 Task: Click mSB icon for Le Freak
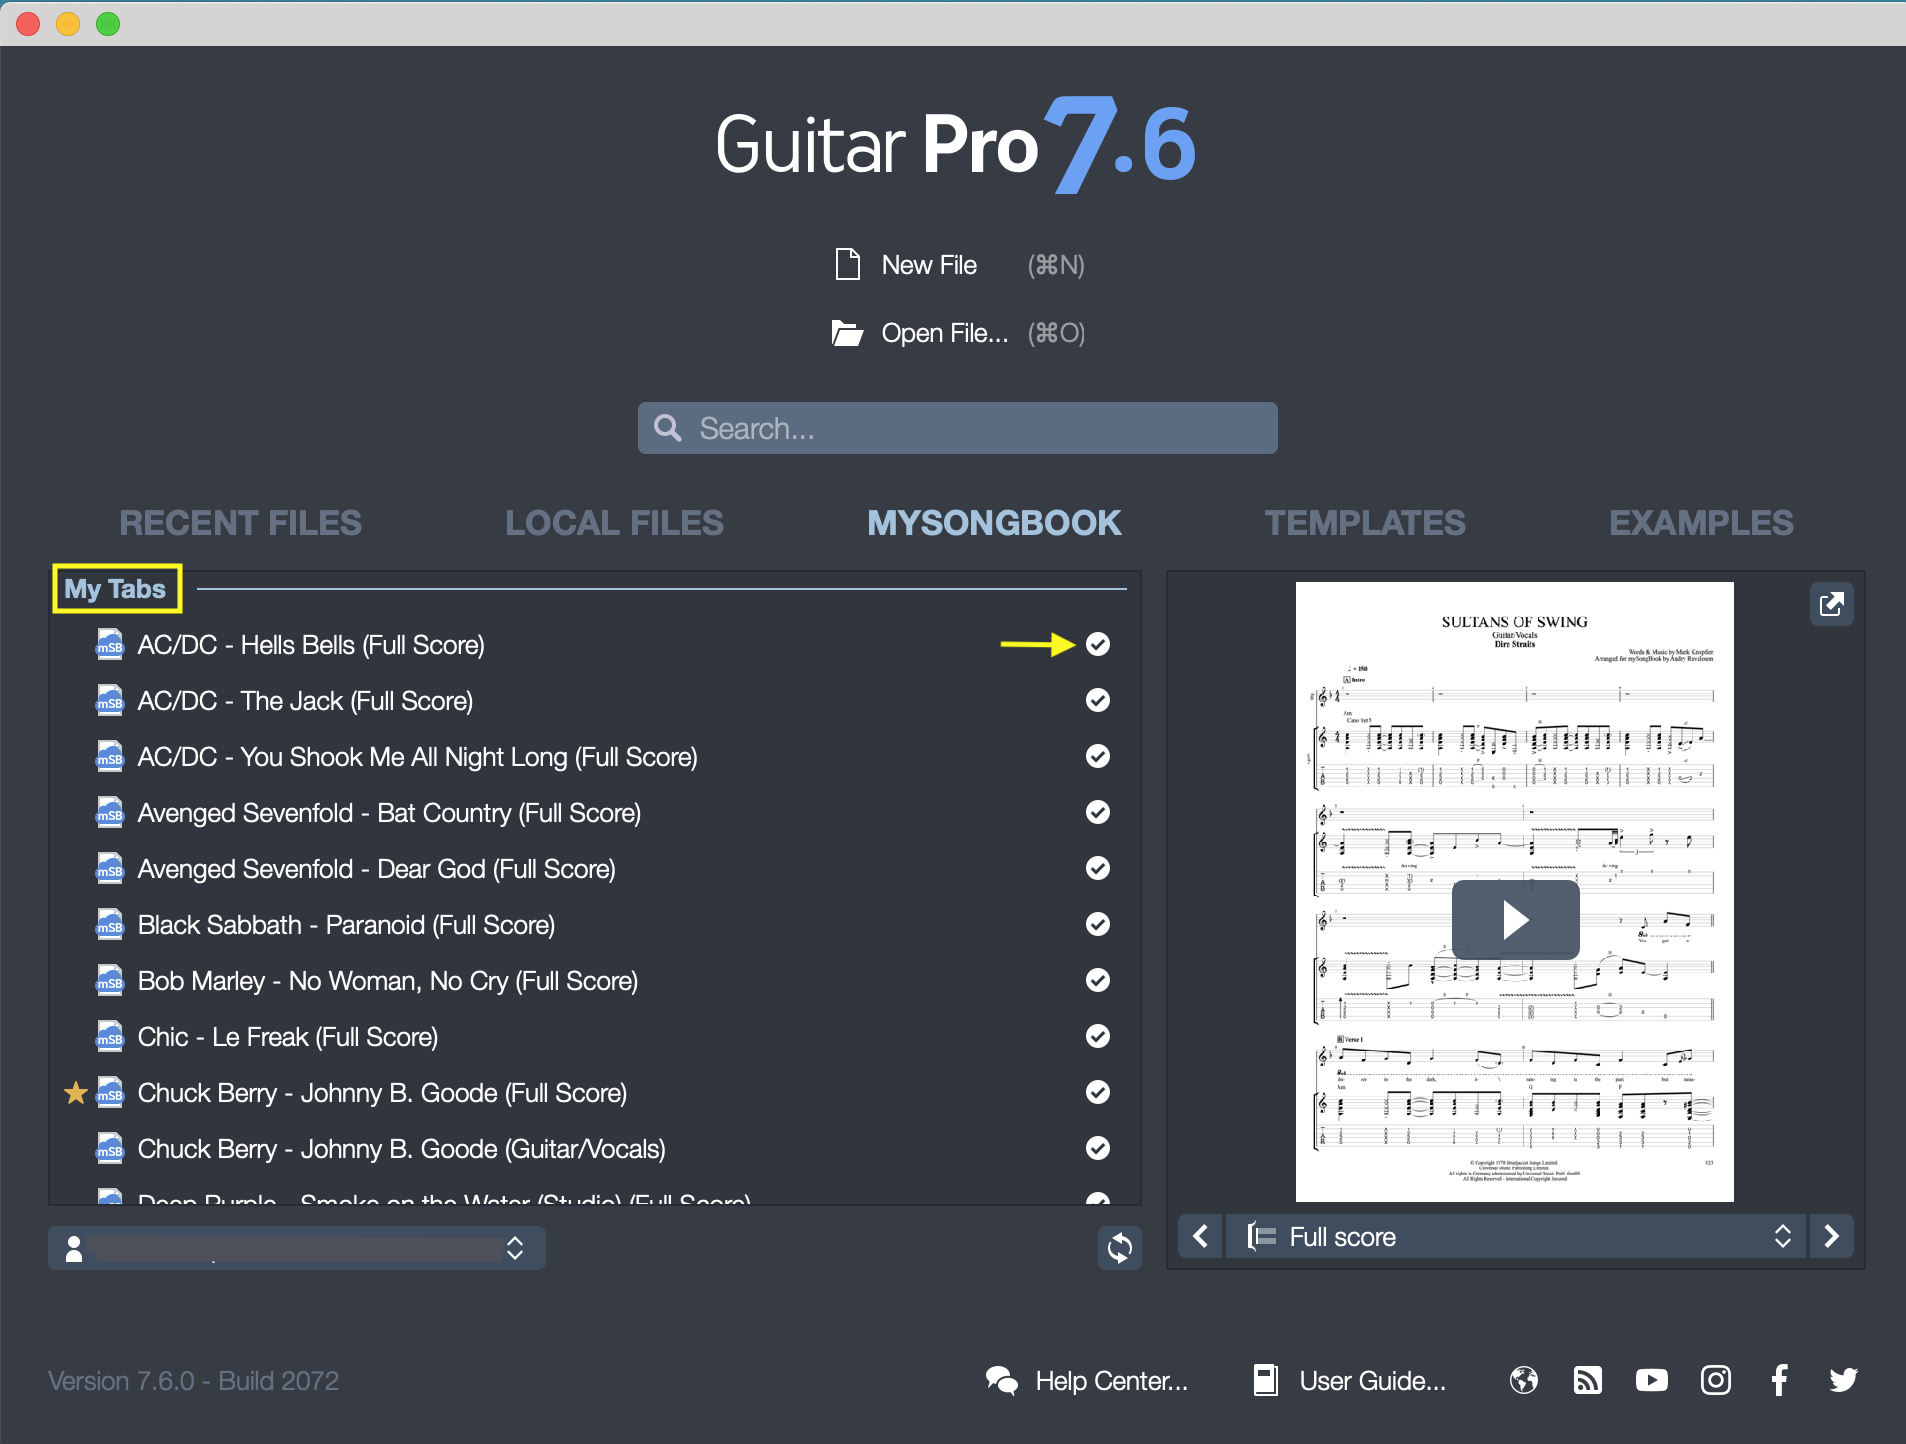pyautogui.click(x=110, y=1037)
